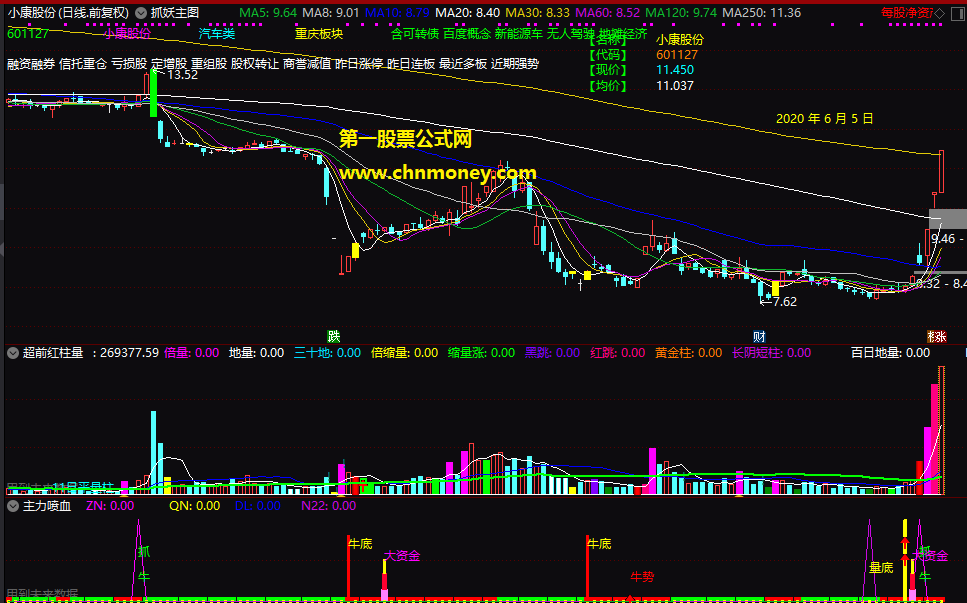Viewport: 967px width, 603px height.
Task: Click the QN: 0.00 readout
Action: [x=195, y=506]
